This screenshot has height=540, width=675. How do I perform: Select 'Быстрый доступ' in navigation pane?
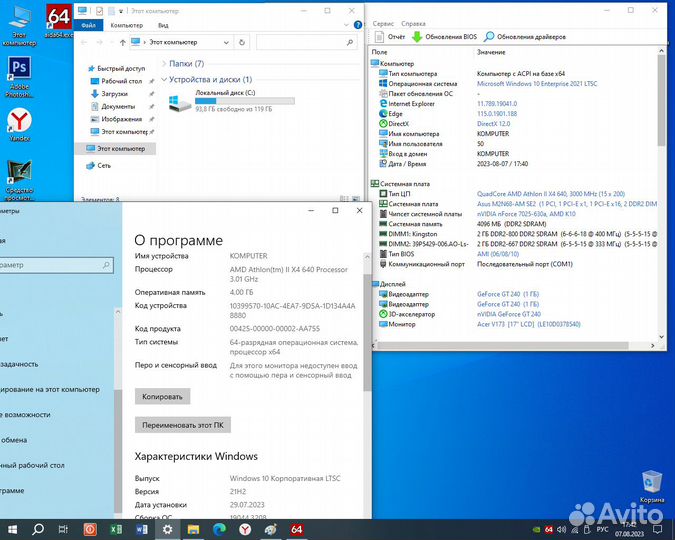pyautogui.click(x=116, y=68)
